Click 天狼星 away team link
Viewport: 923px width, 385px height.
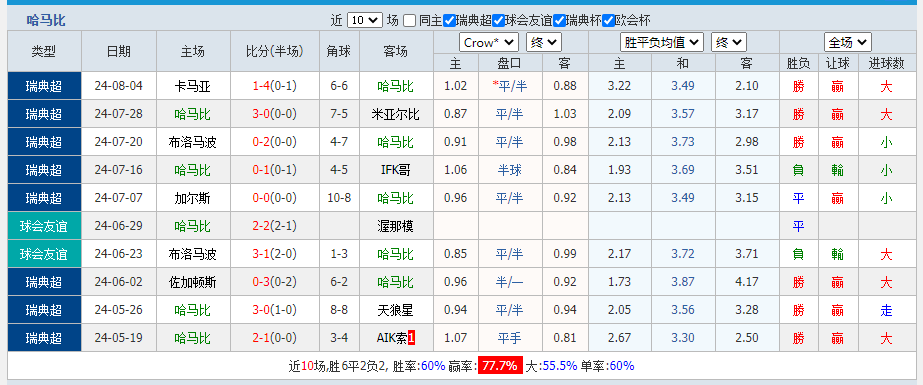tap(396, 310)
